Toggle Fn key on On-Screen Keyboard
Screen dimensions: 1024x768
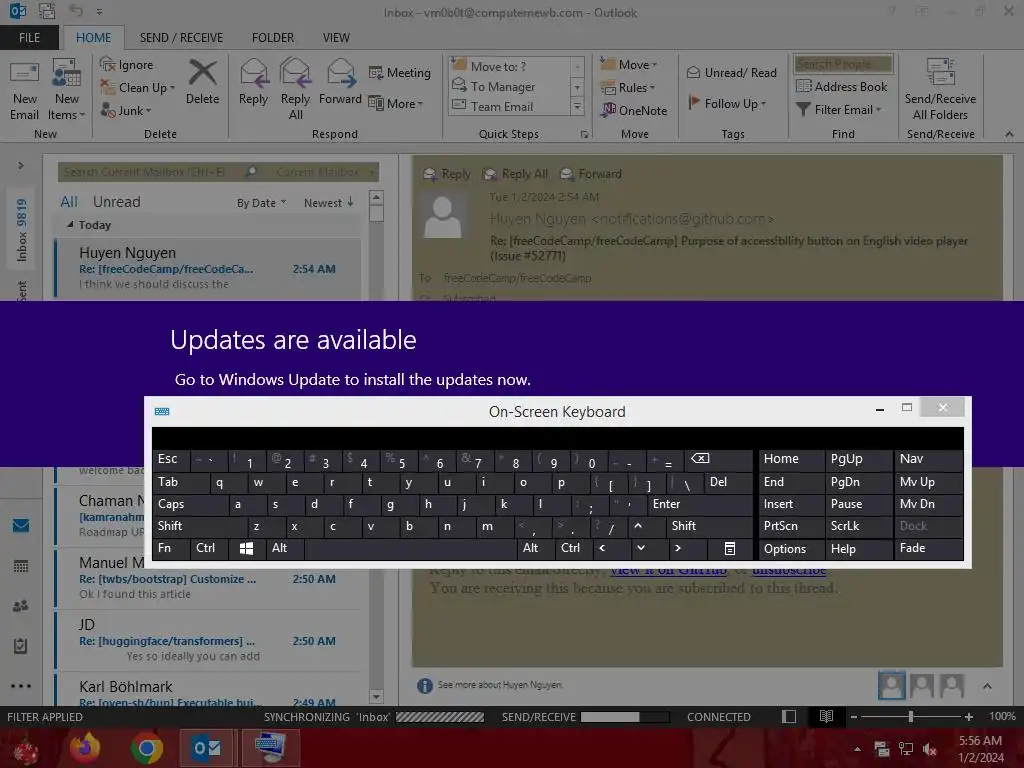pos(171,549)
